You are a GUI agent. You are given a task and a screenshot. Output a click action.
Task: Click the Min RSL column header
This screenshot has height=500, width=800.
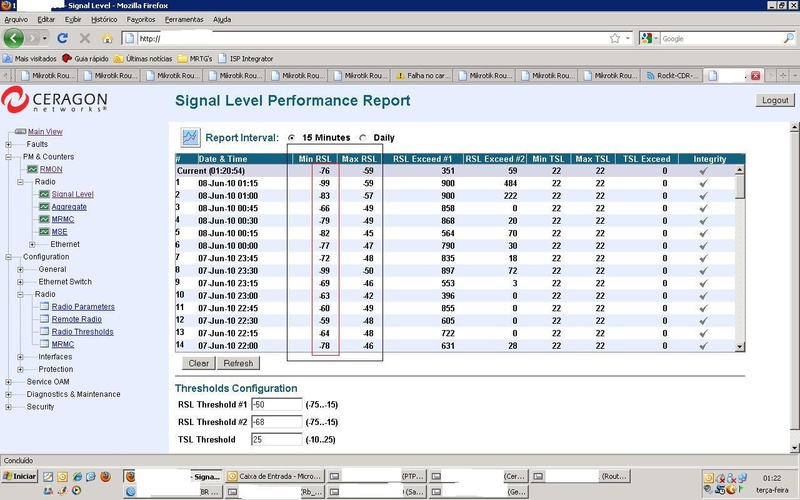[x=315, y=159]
